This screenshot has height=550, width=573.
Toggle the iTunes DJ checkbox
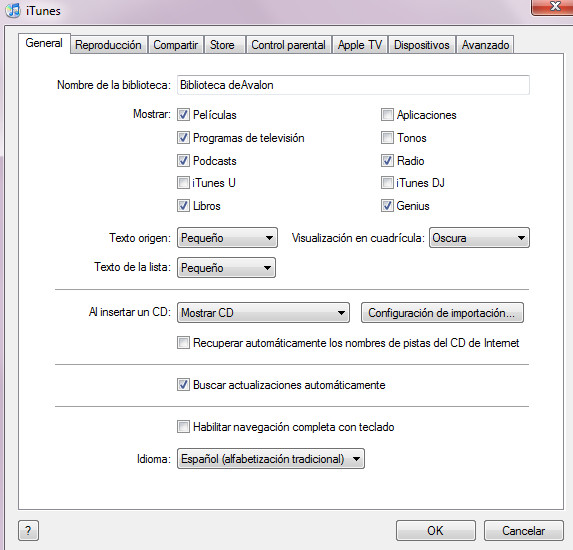(387, 183)
